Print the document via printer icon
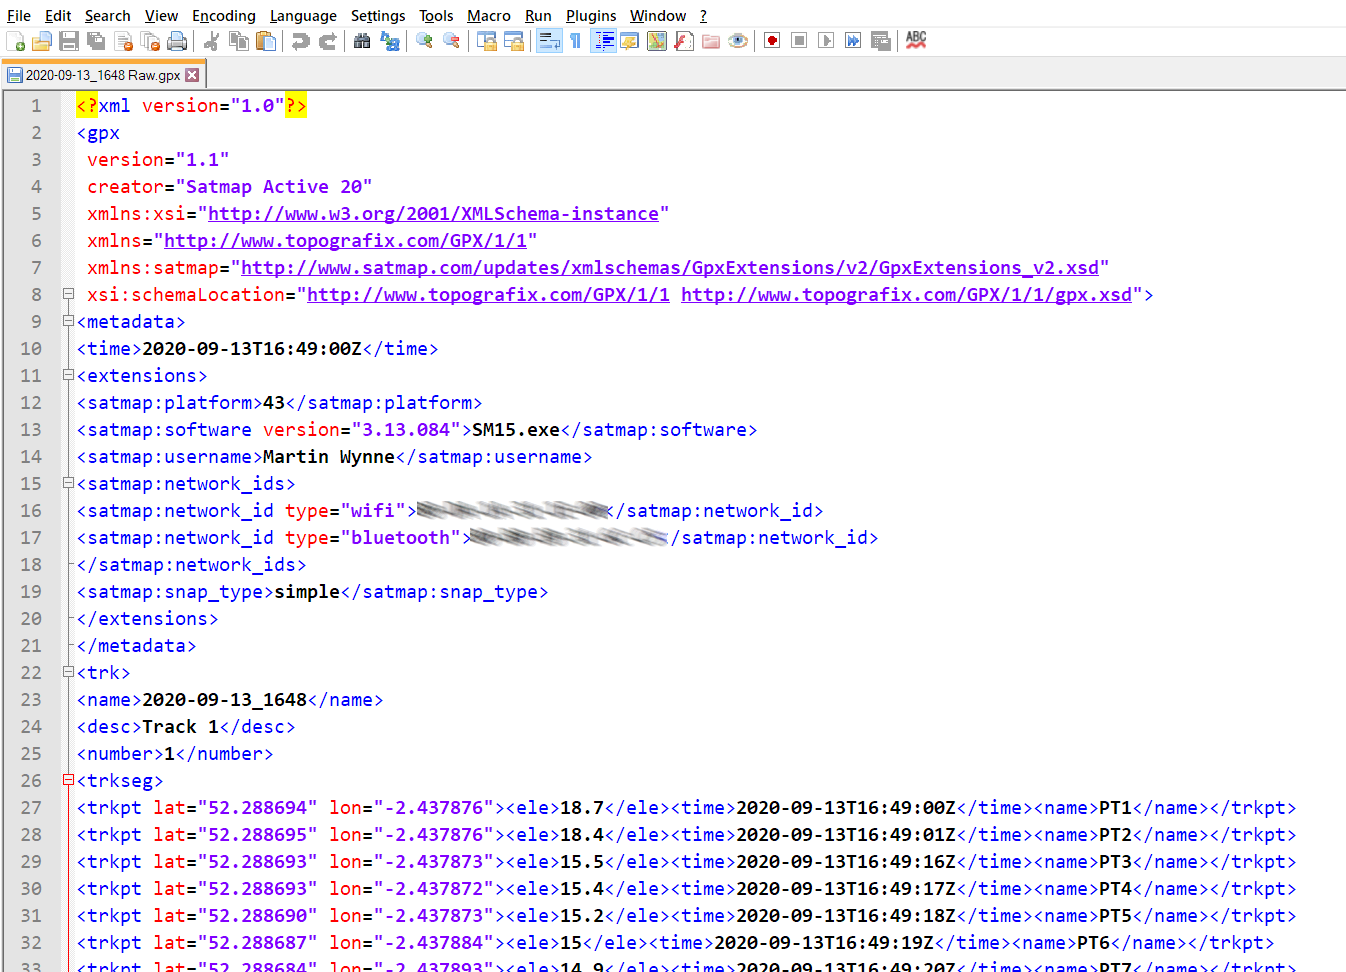Image resolution: width=1346 pixels, height=972 pixels. (x=178, y=41)
